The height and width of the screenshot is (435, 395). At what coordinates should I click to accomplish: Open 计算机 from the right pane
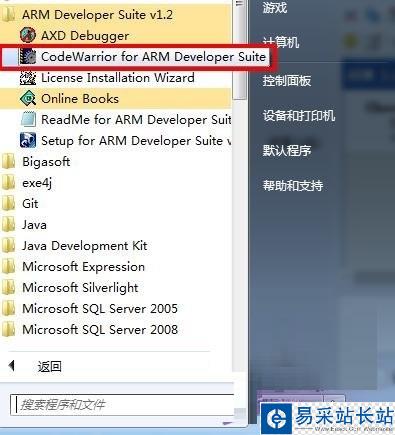tap(281, 42)
